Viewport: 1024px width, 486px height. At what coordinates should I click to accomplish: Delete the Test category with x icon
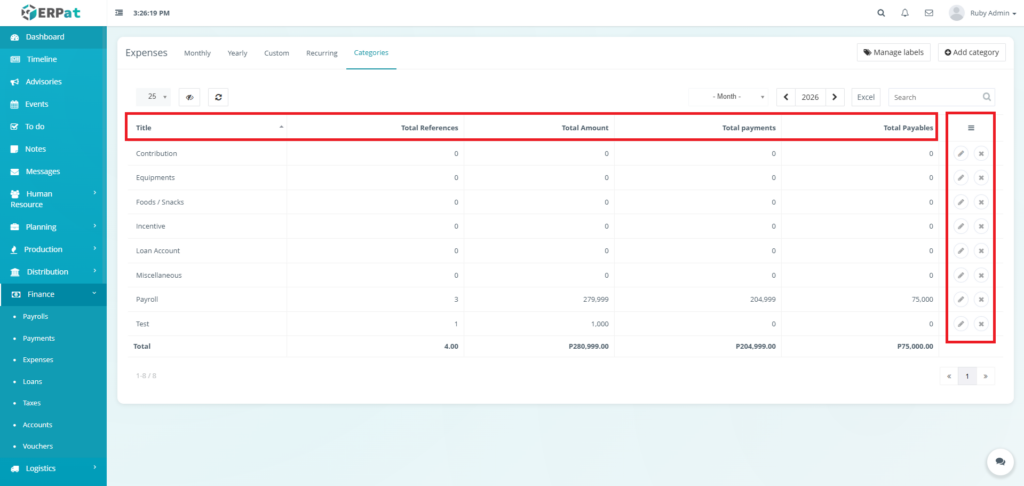coord(981,324)
